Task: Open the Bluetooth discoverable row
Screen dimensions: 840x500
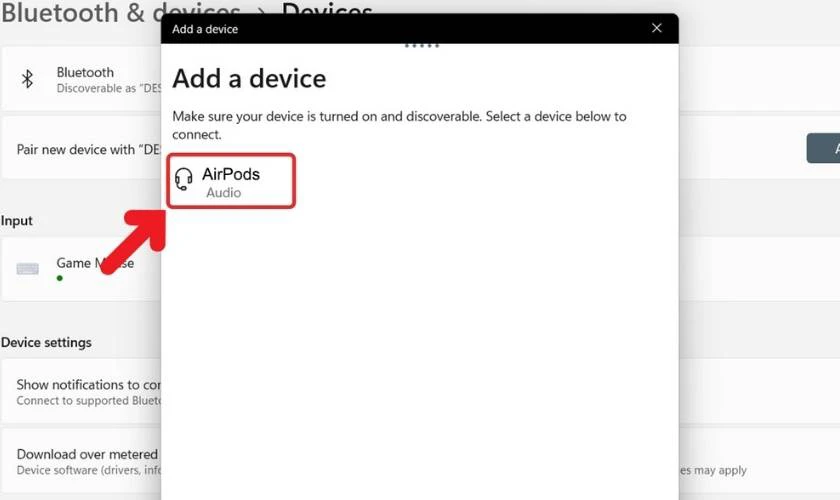Action: 85,79
